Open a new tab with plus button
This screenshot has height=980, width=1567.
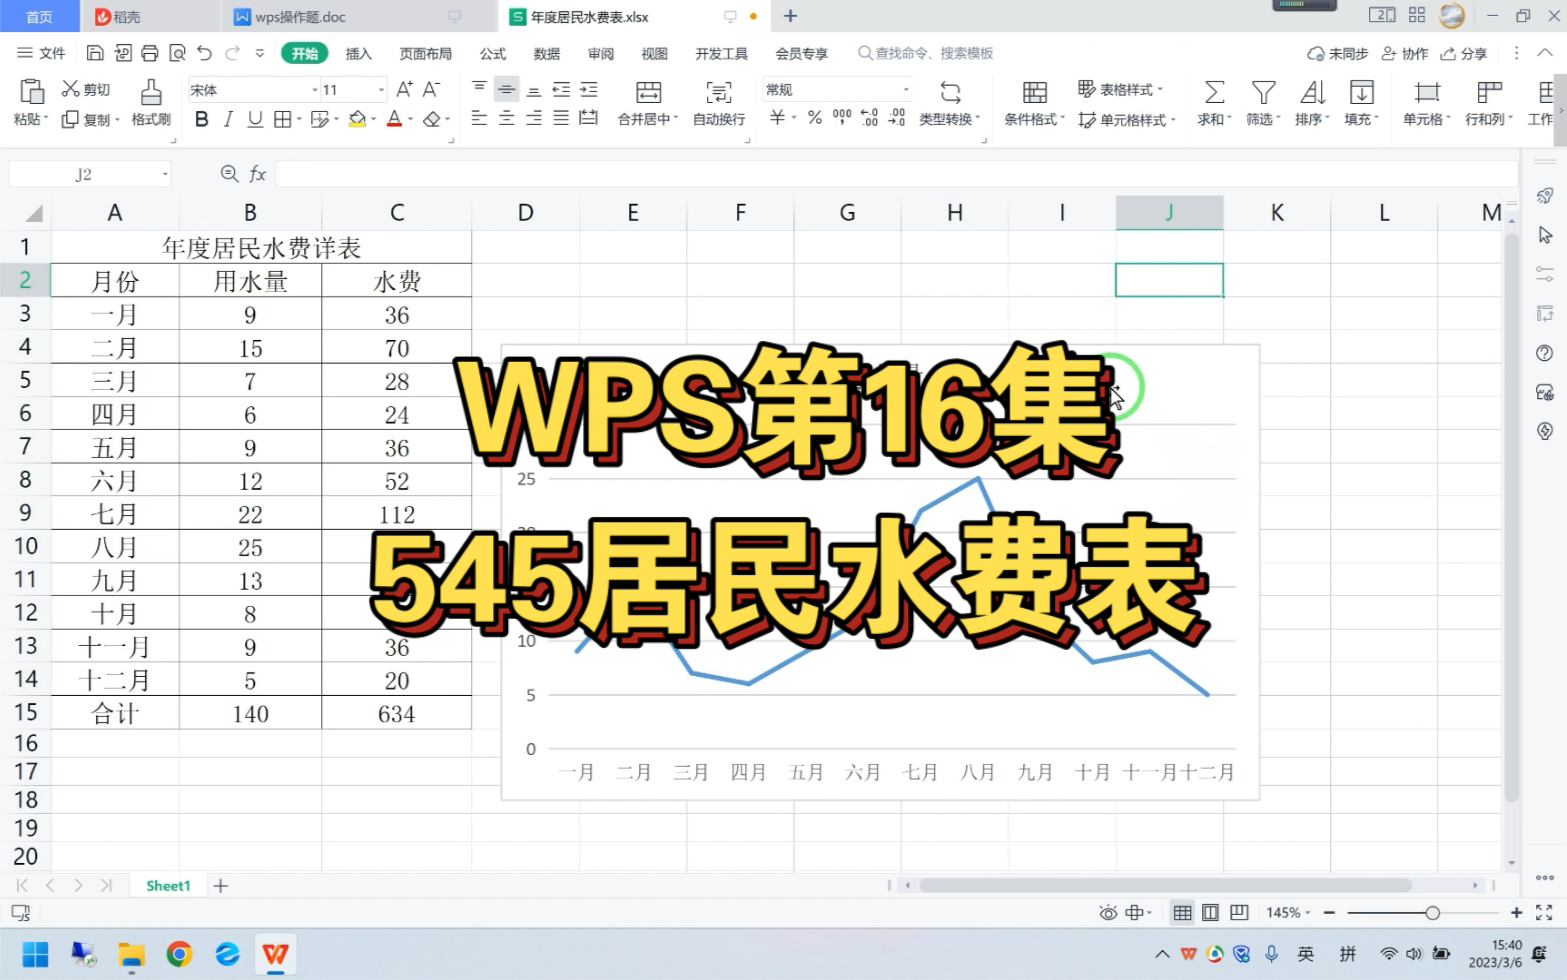[790, 16]
